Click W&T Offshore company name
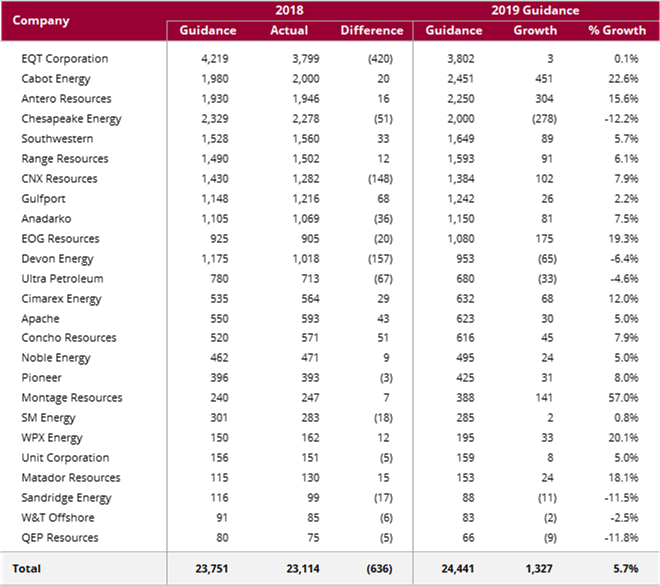660x586 pixels. coord(58,518)
